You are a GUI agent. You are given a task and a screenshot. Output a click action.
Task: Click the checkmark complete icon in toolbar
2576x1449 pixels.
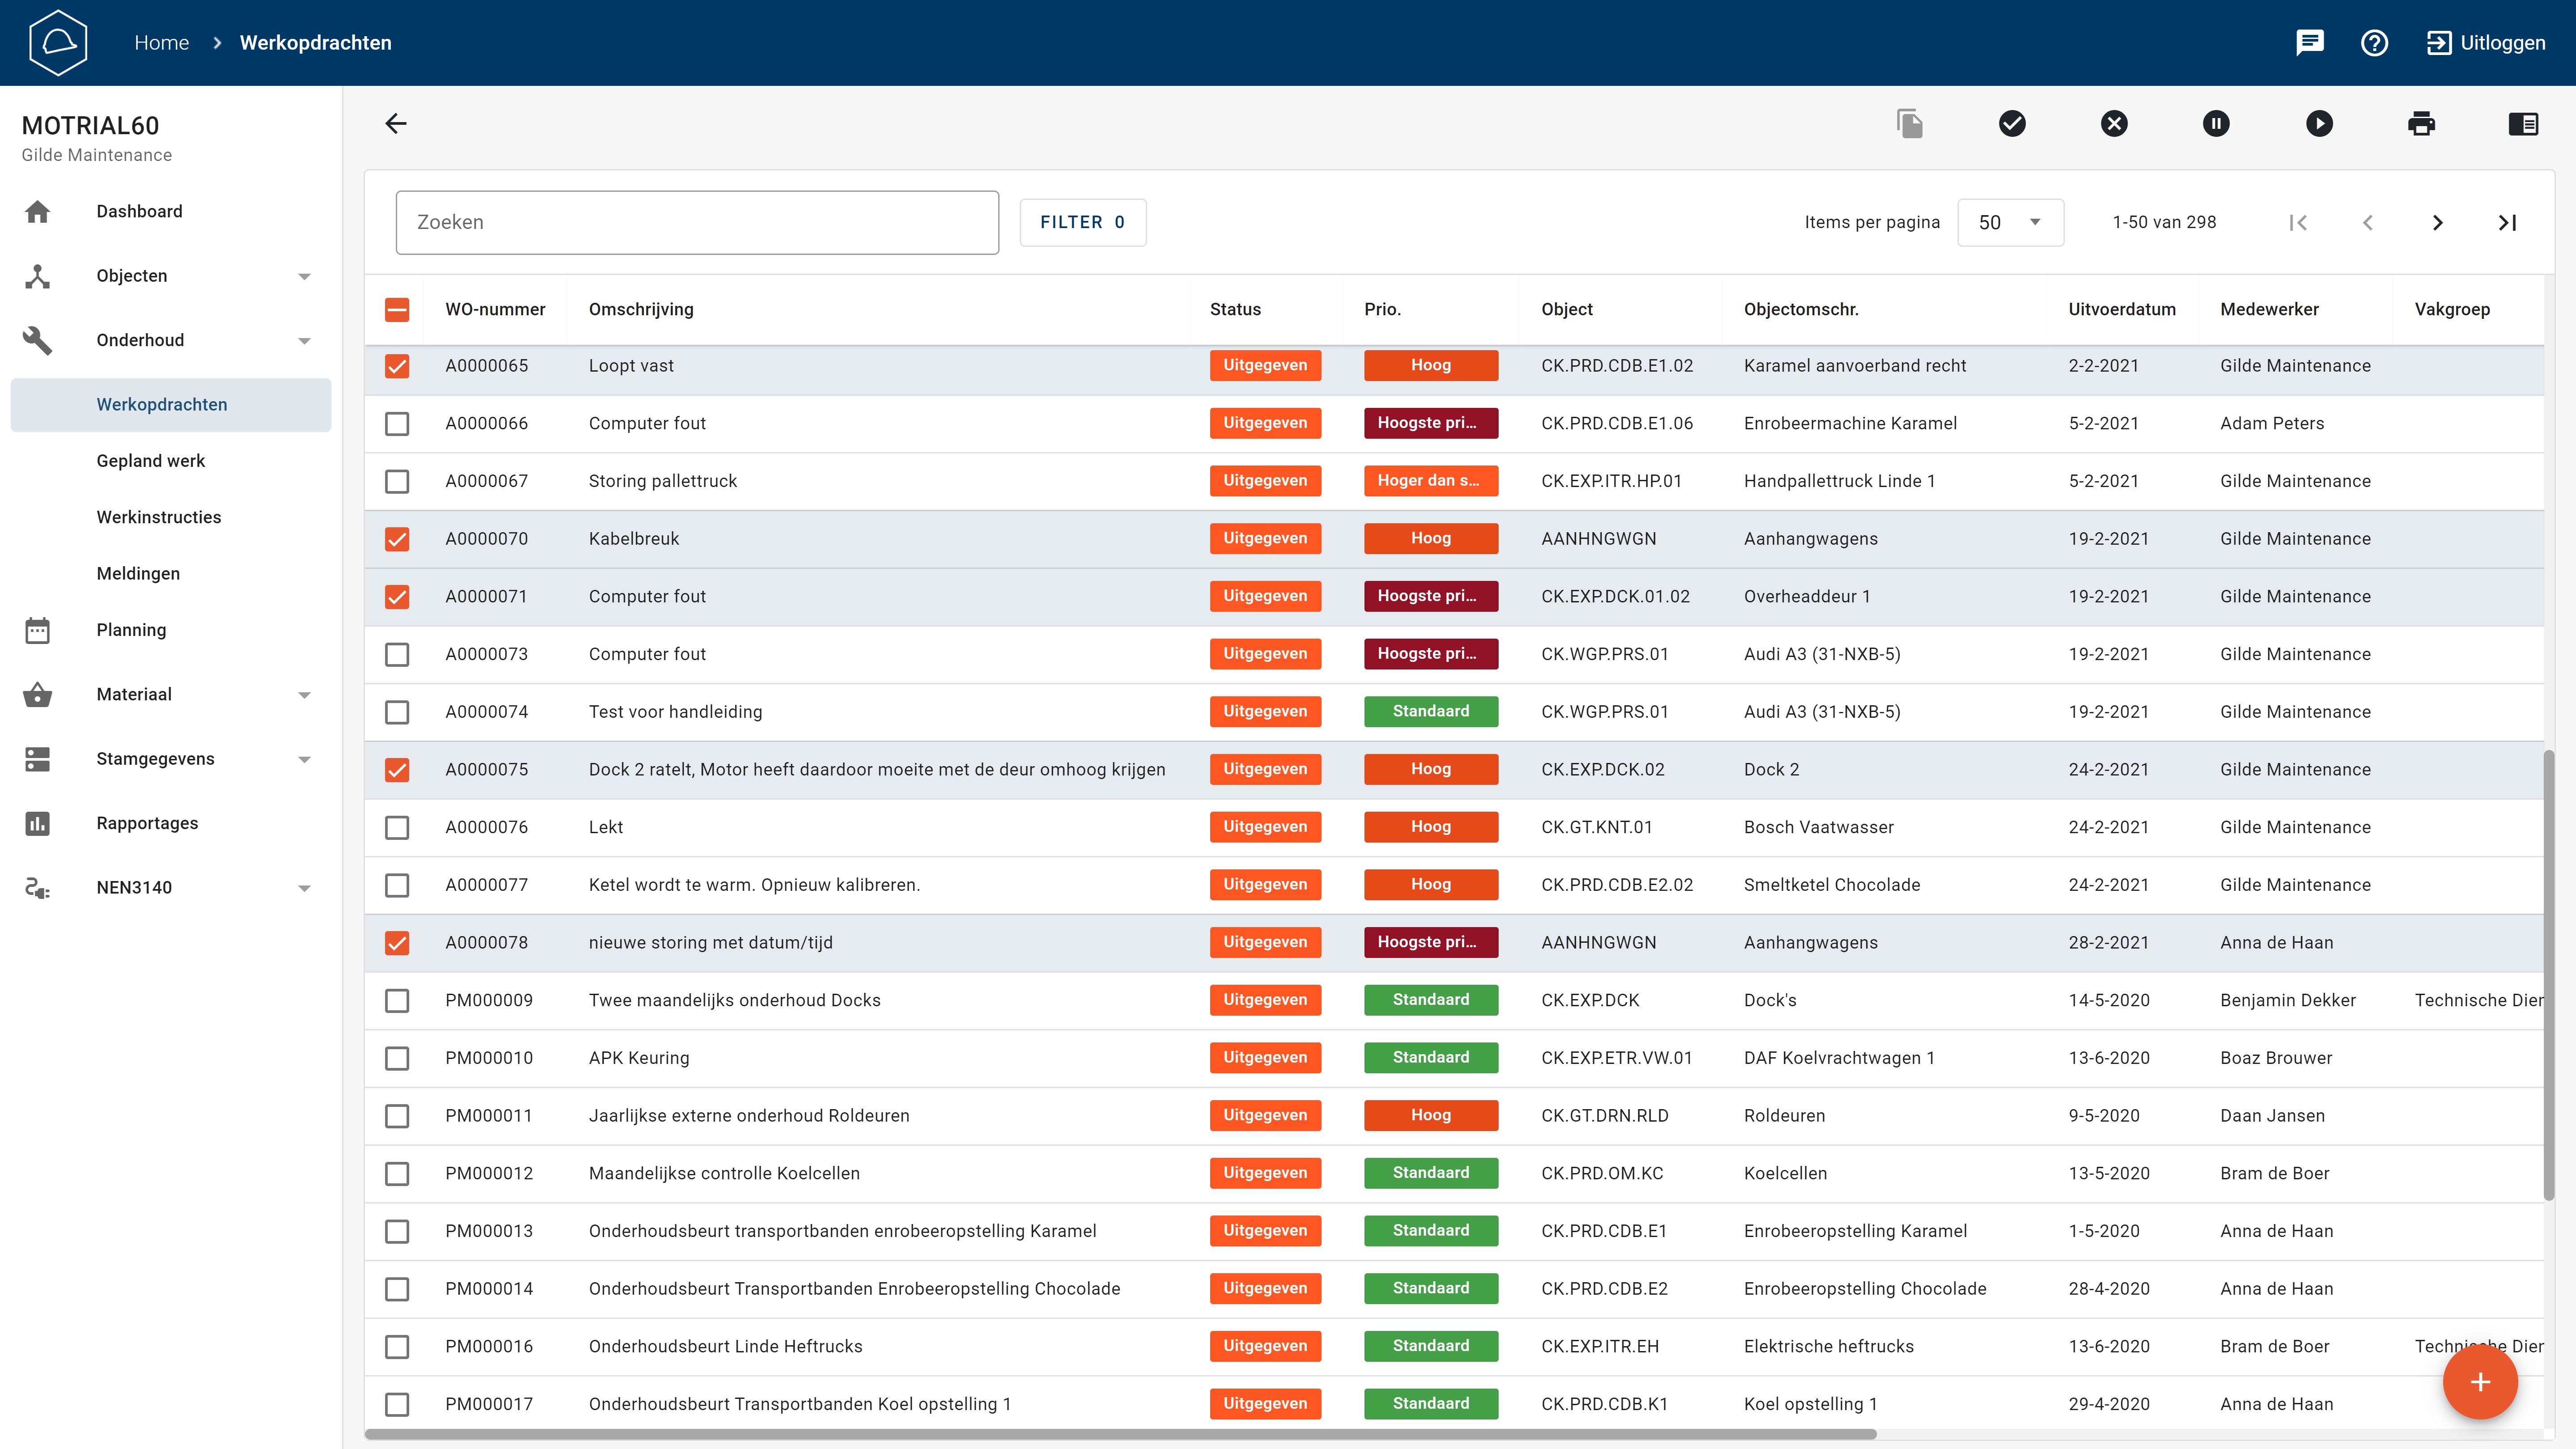pos(2012,123)
